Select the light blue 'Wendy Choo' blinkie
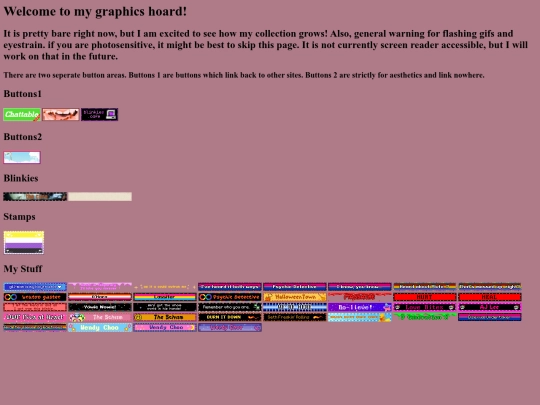540x405 pixels. point(100,328)
